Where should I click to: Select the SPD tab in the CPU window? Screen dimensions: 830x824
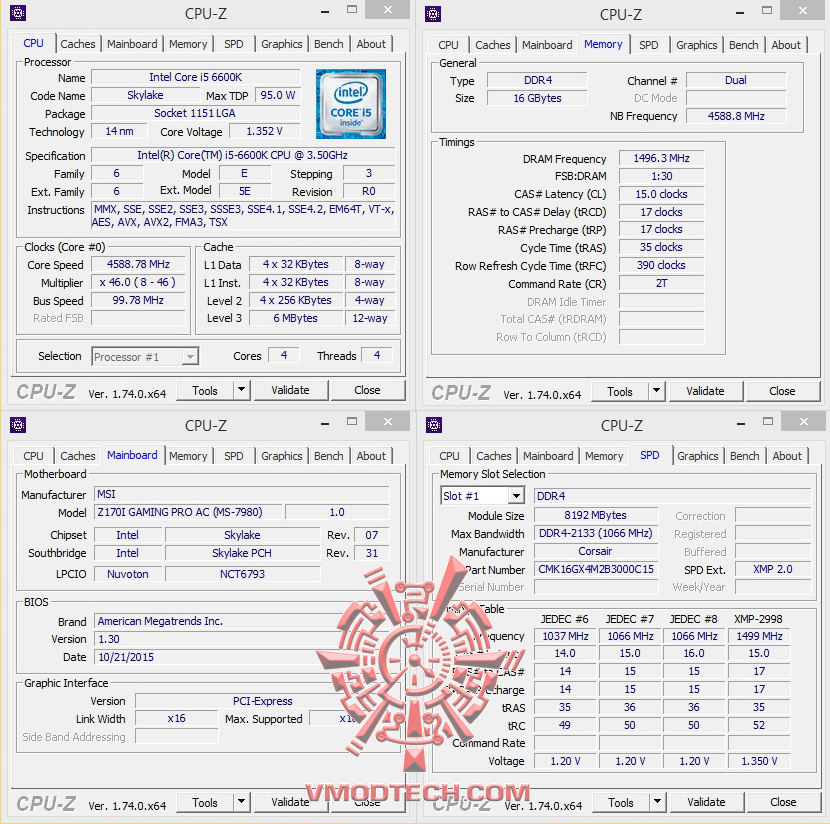click(x=233, y=44)
